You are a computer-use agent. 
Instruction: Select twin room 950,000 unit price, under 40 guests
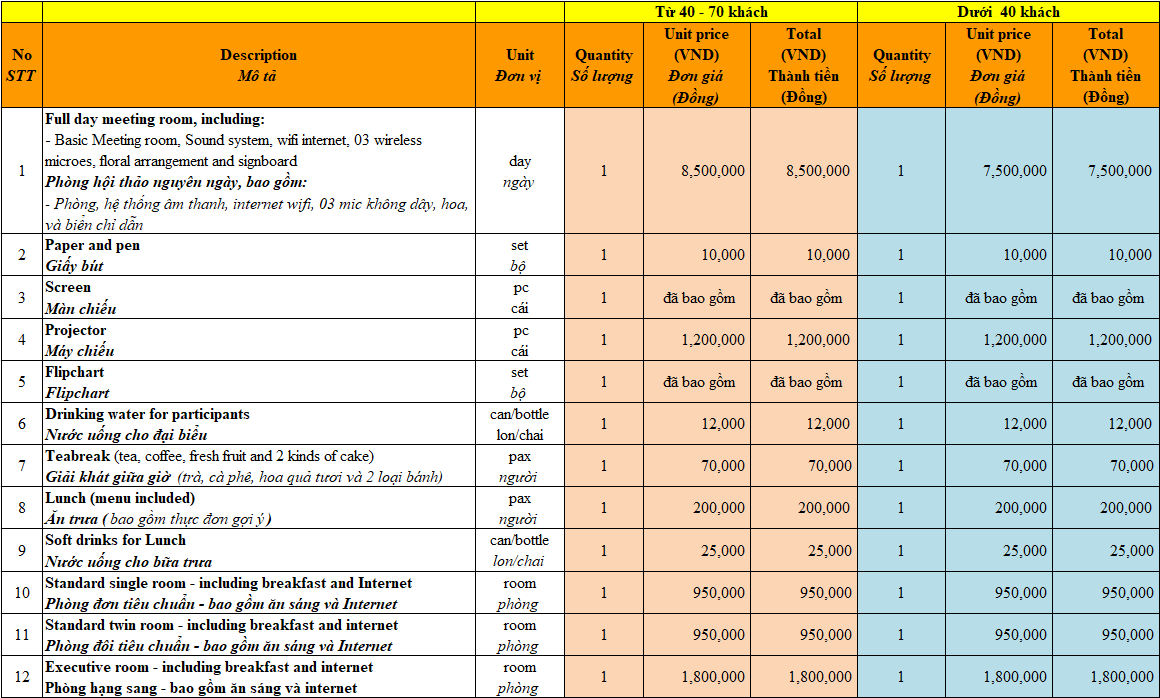pyautogui.click(x=999, y=634)
